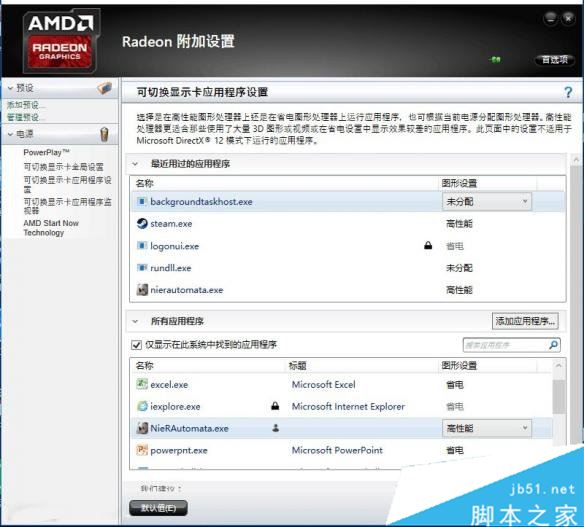The width and height of the screenshot is (584, 527).
Task: Click the Microsoft PowerPoint title cell
Action: 337,451
